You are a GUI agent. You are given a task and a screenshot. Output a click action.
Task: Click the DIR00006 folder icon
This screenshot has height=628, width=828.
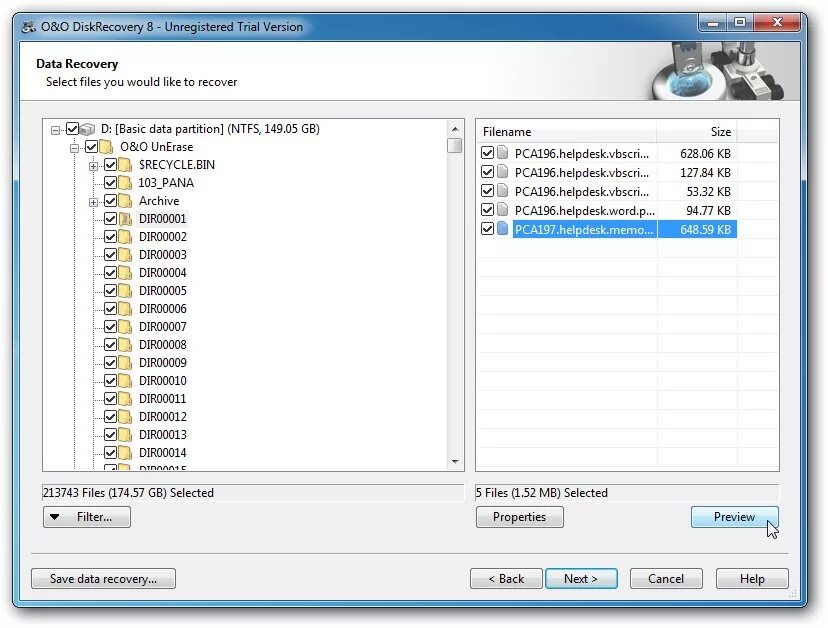point(125,308)
